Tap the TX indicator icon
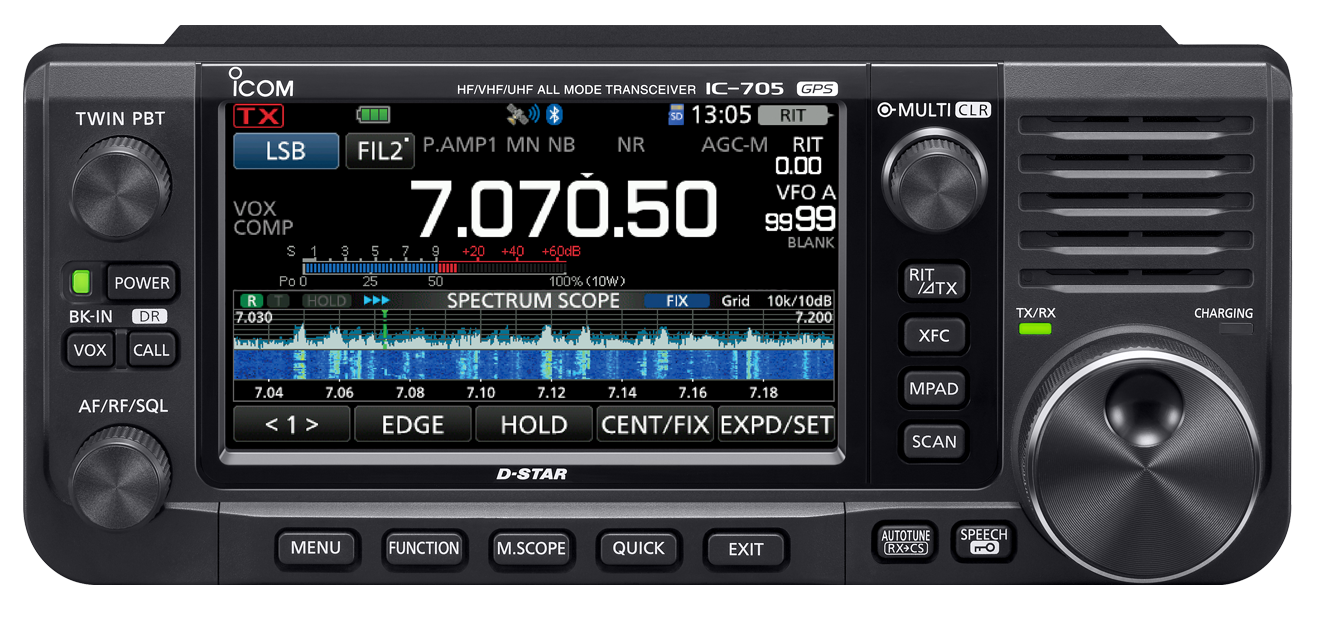Screen dimensions: 1322x625 [259, 116]
